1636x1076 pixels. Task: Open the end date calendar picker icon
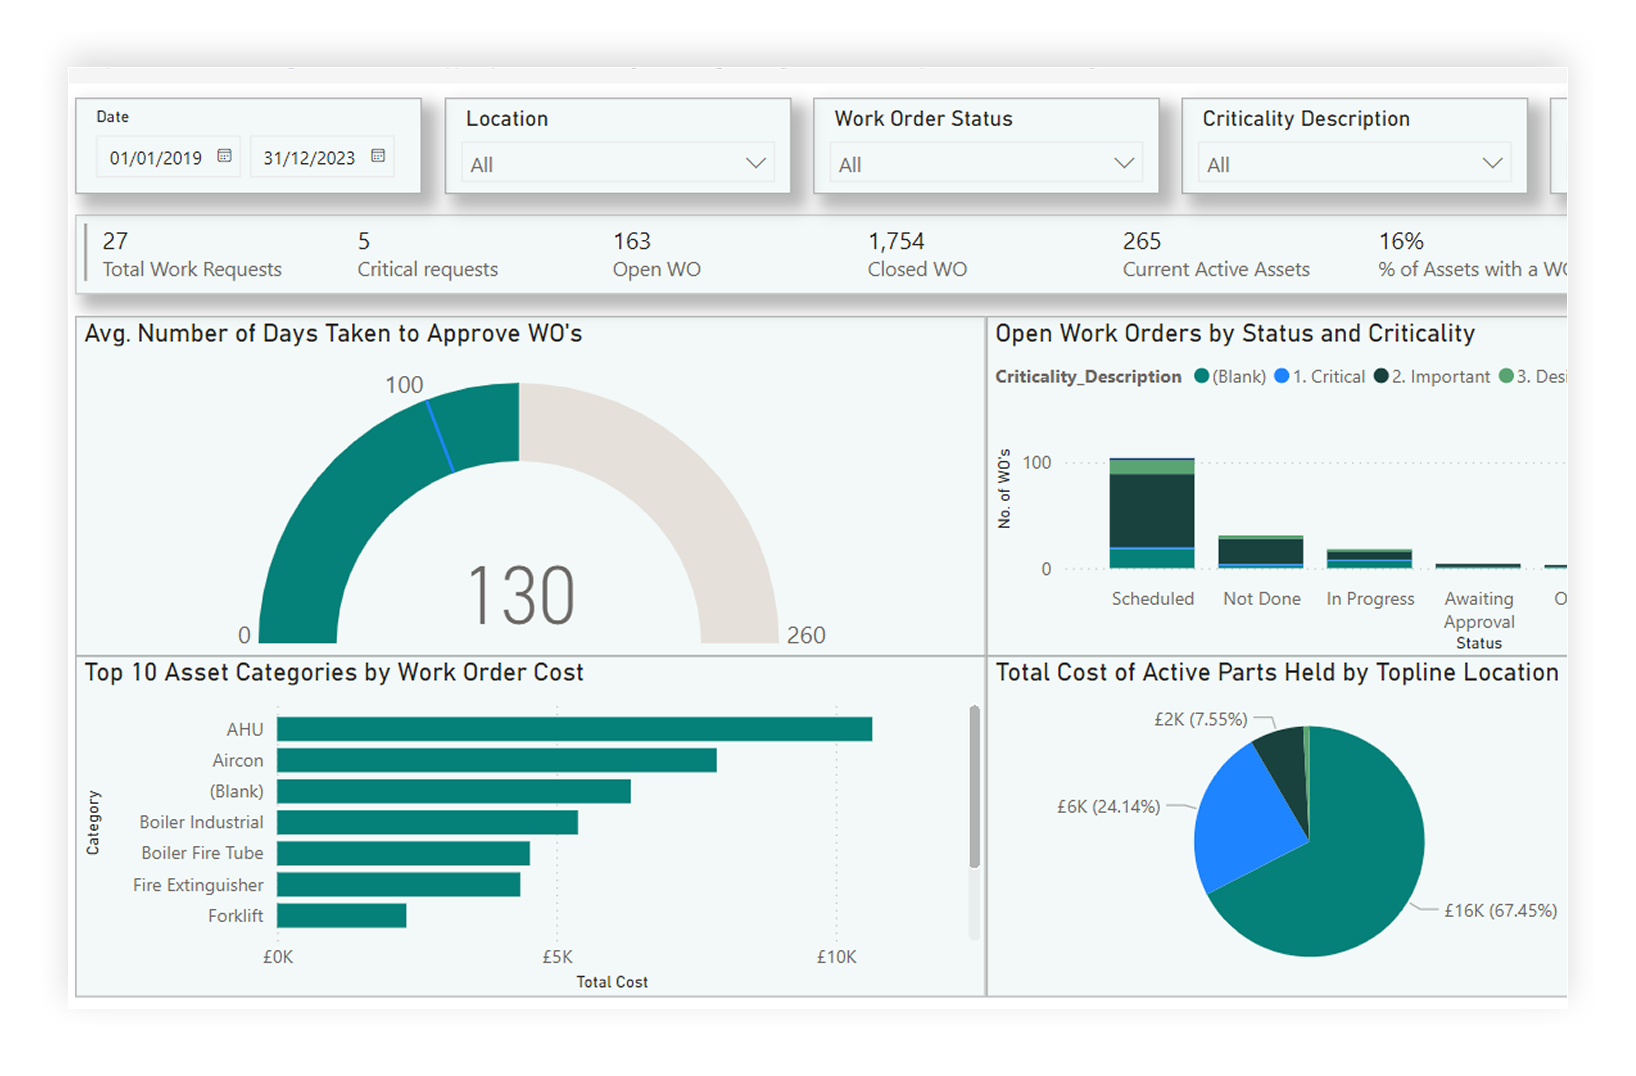(x=378, y=156)
